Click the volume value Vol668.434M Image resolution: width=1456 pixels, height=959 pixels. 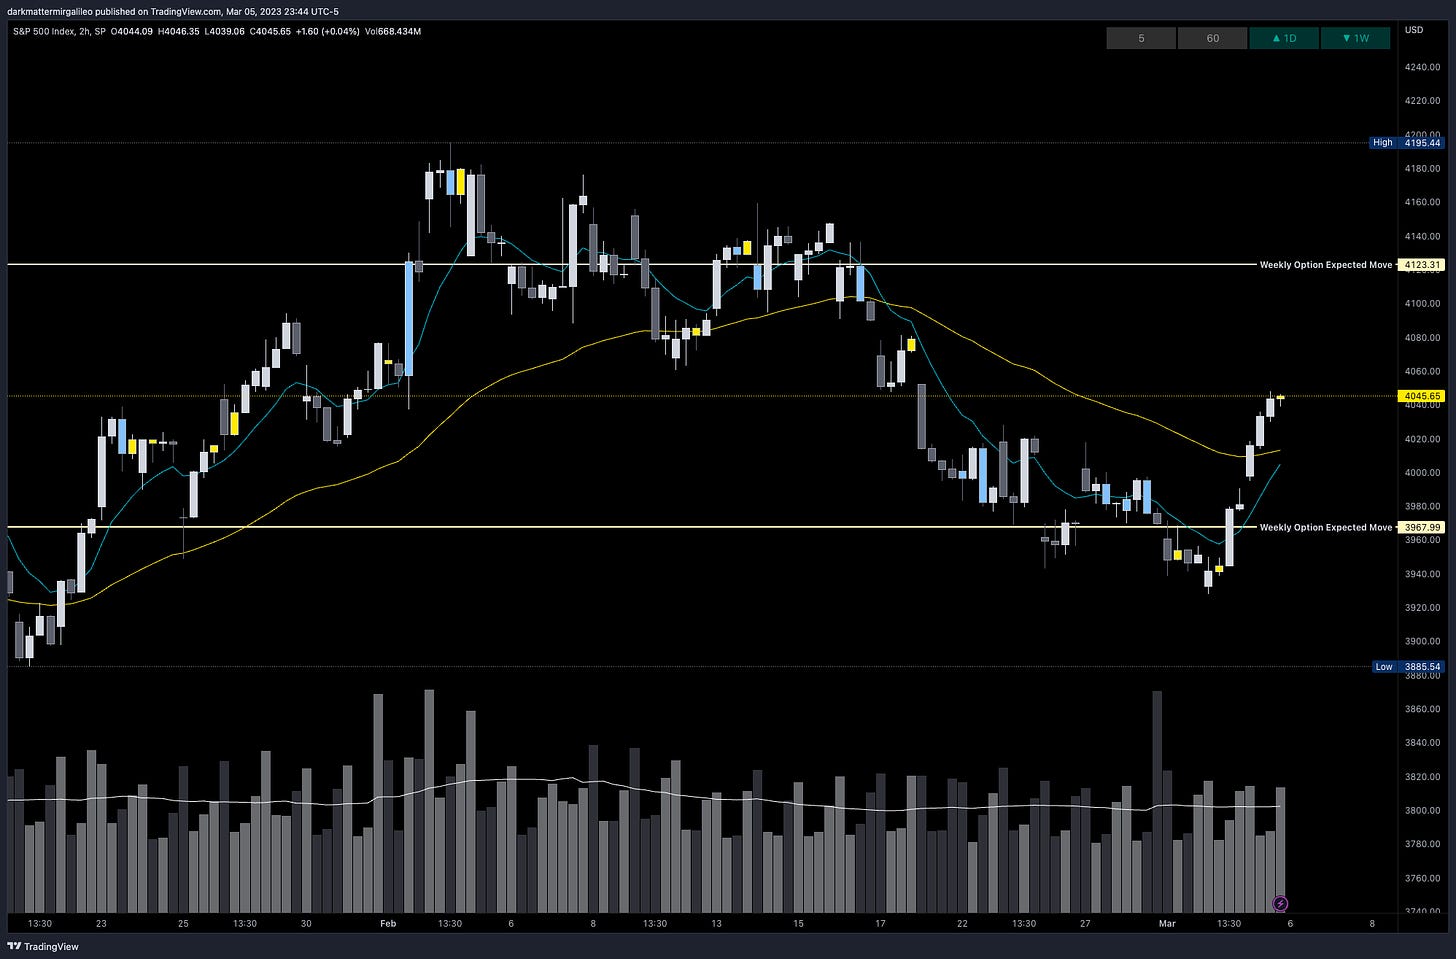coord(393,32)
